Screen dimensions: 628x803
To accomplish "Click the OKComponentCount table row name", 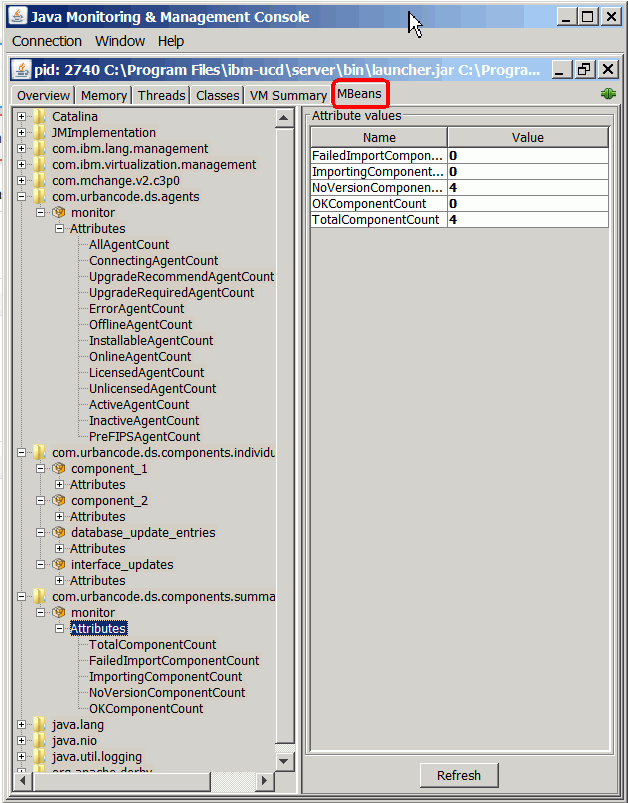I will tap(379, 204).
